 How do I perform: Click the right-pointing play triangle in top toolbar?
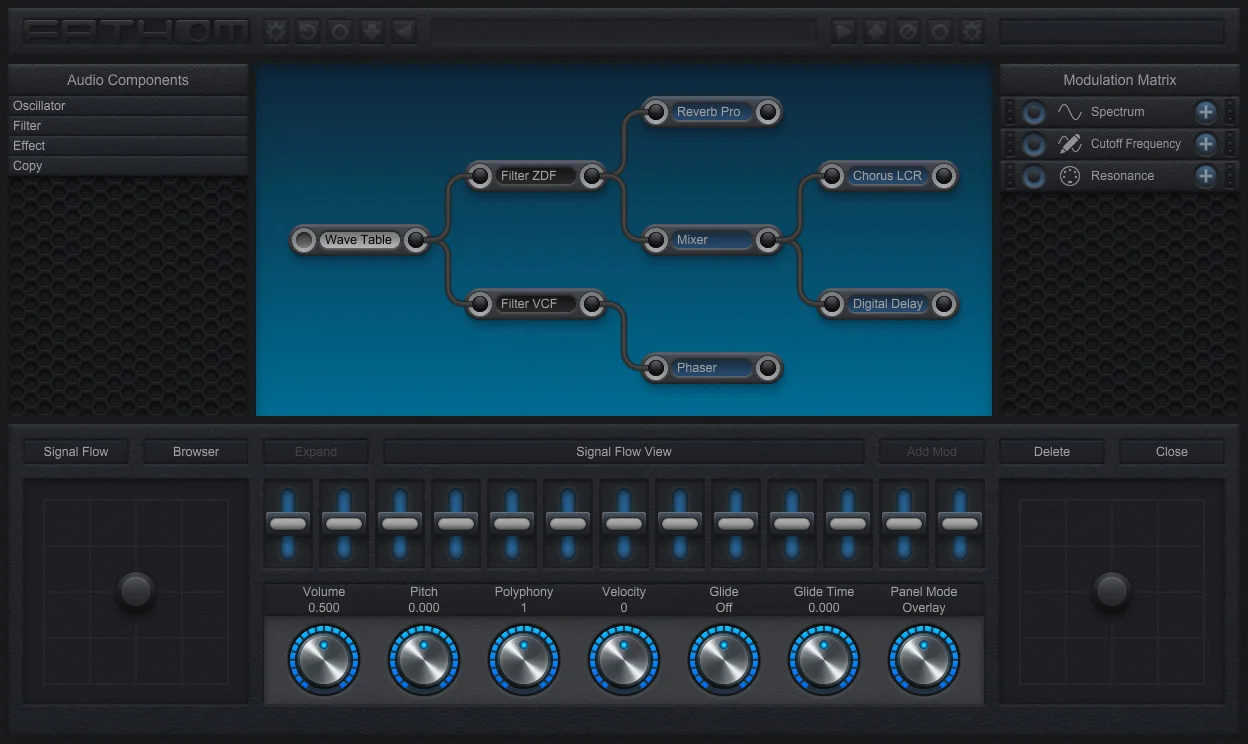click(844, 31)
